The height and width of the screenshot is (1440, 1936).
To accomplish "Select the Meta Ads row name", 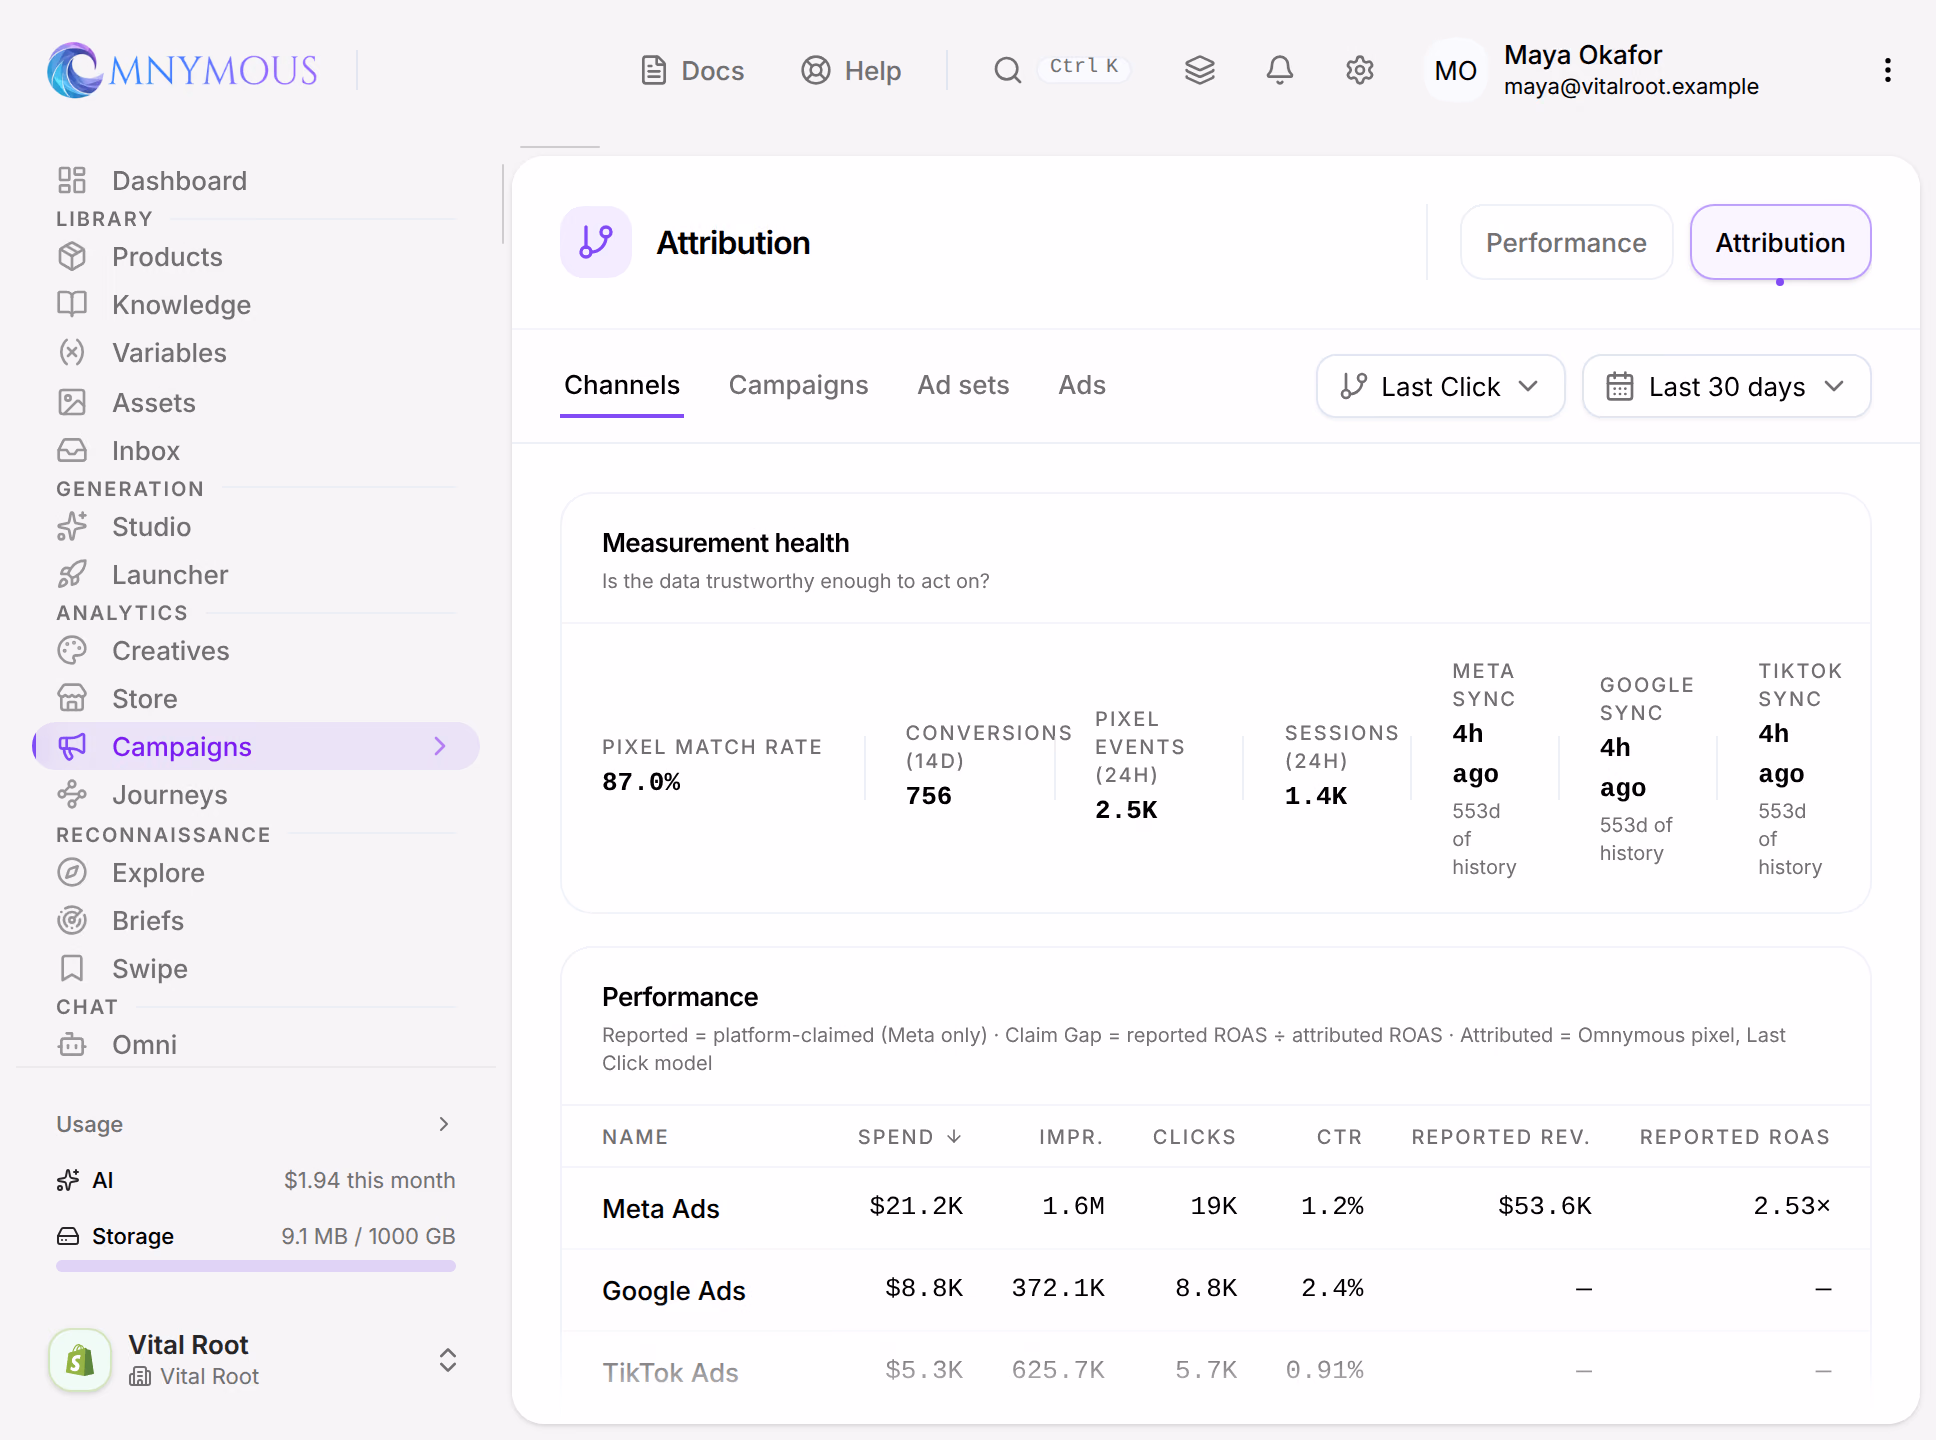I will [x=660, y=1208].
